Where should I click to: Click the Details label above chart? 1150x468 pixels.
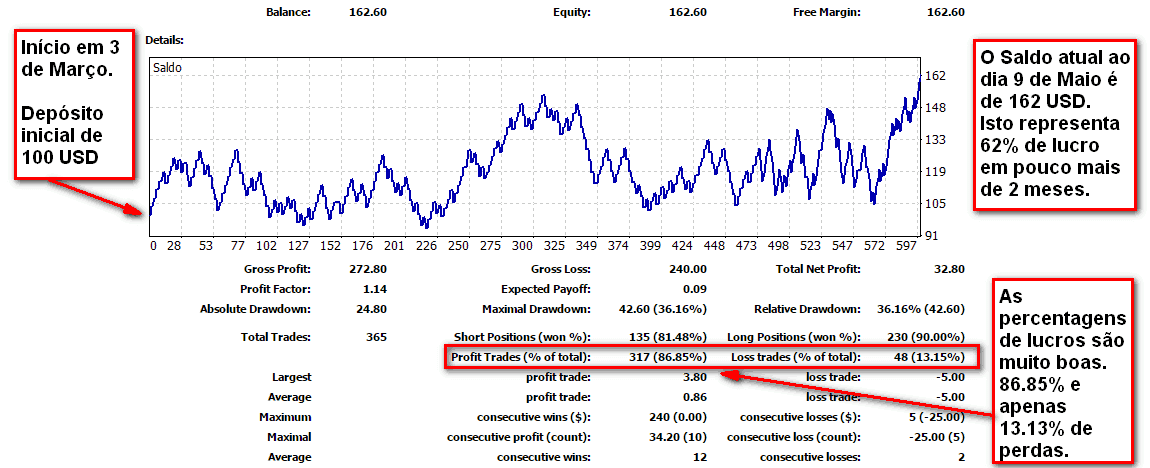coord(164,40)
